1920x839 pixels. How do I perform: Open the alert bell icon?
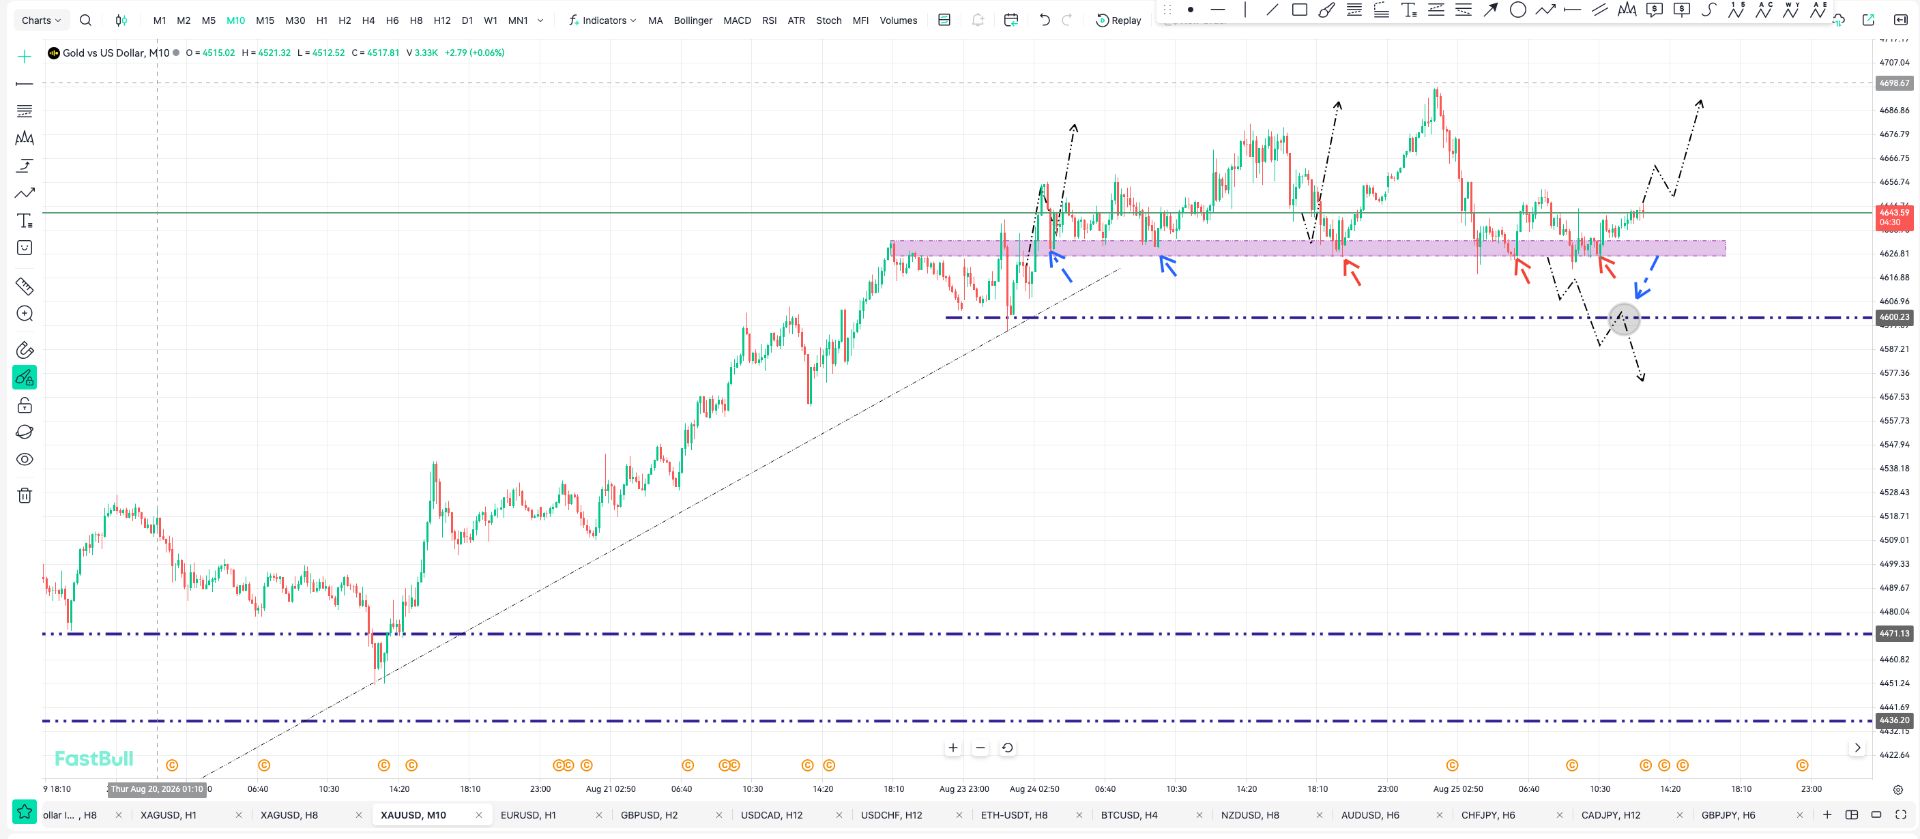point(978,20)
